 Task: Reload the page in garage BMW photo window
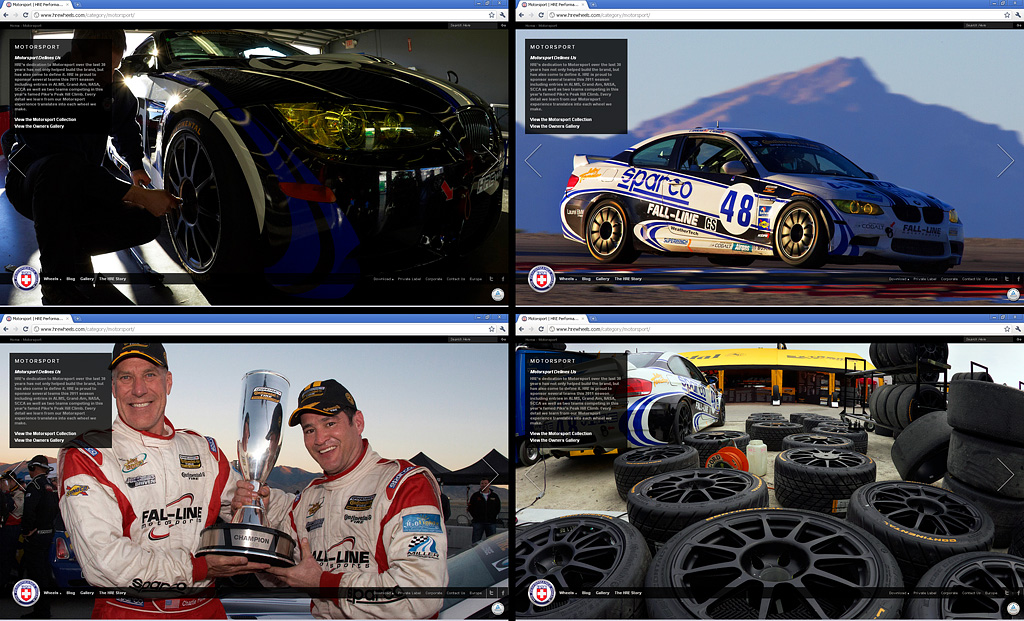(25, 14)
